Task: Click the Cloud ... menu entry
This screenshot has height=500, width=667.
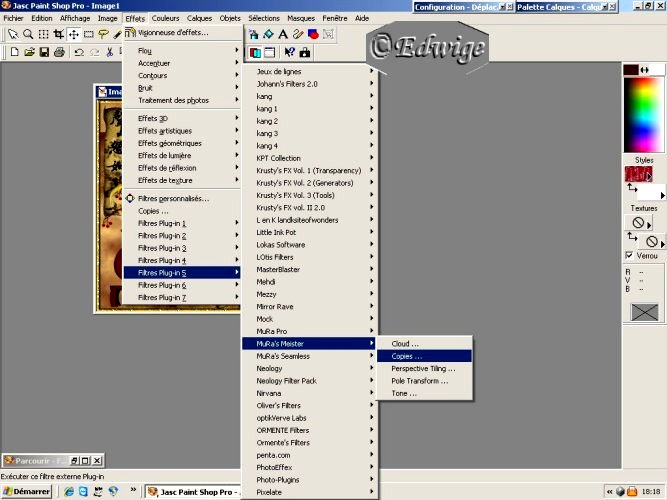Action: click(425, 344)
